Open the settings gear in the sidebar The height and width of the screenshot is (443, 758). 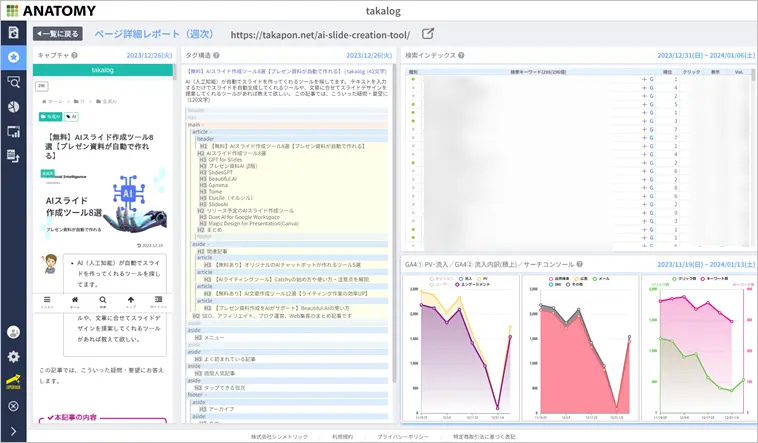(x=14, y=356)
